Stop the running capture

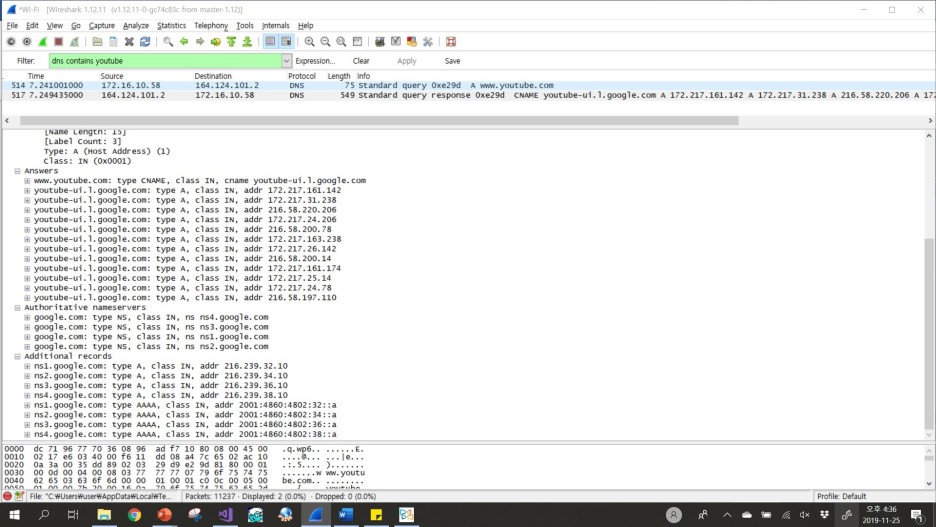pyautogui.click(x=58, y=42)
